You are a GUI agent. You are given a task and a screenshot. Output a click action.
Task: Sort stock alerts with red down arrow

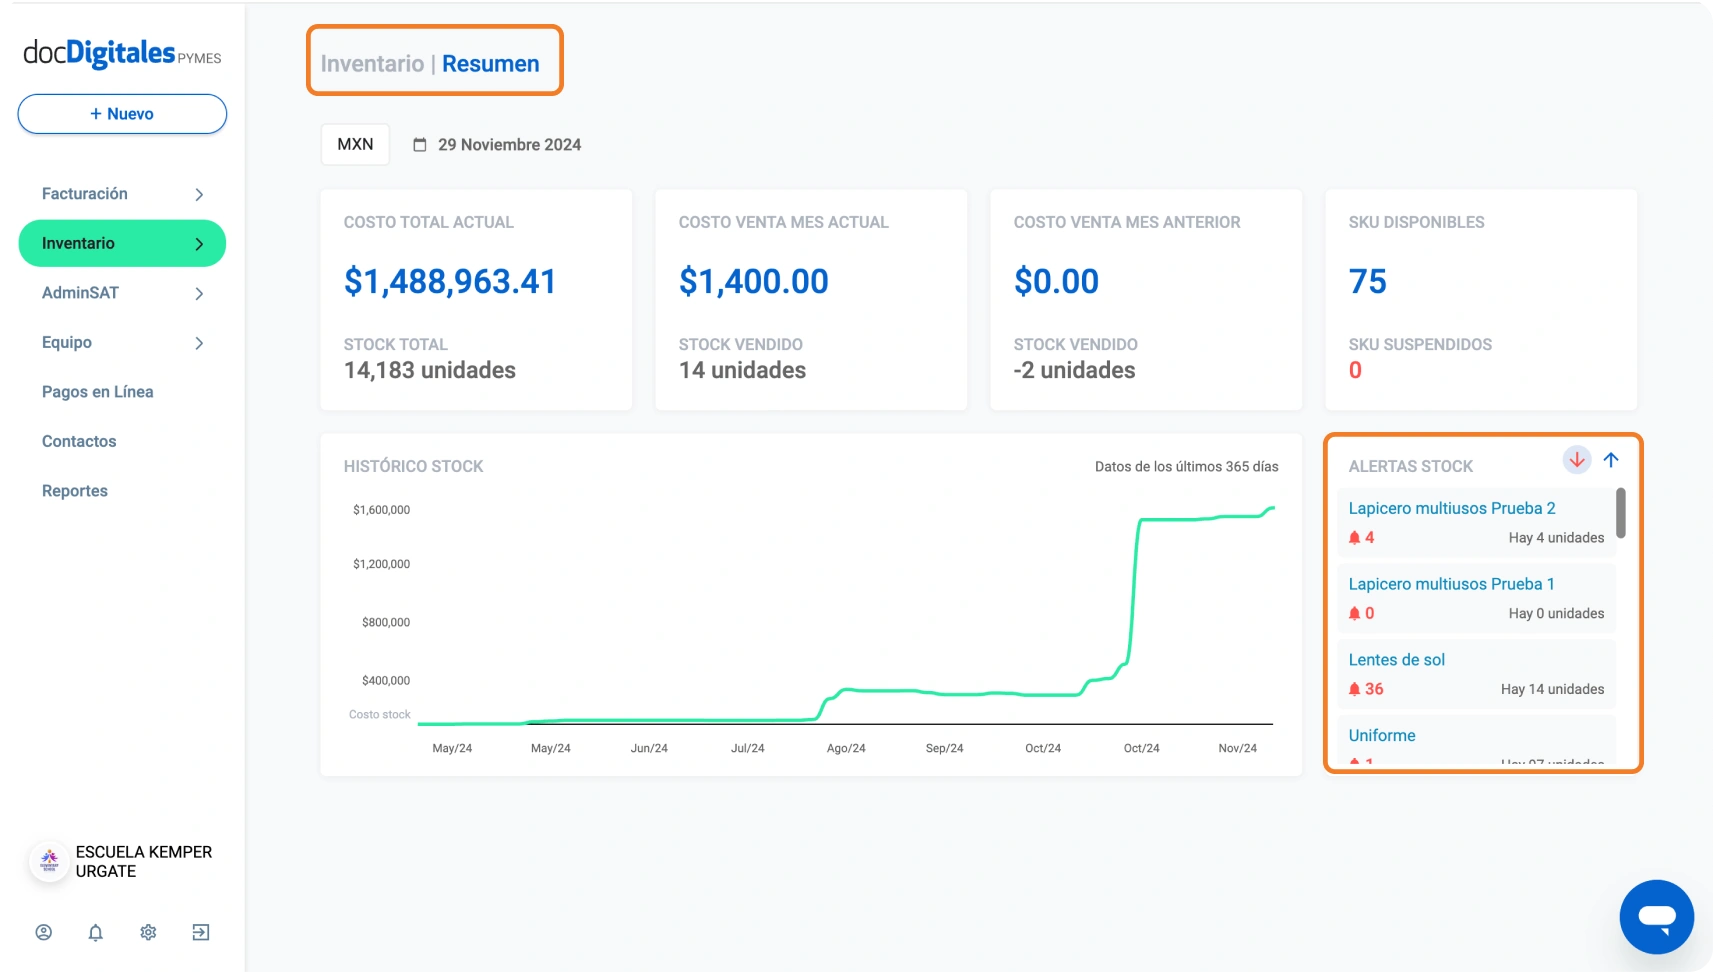pos(1577,460)
